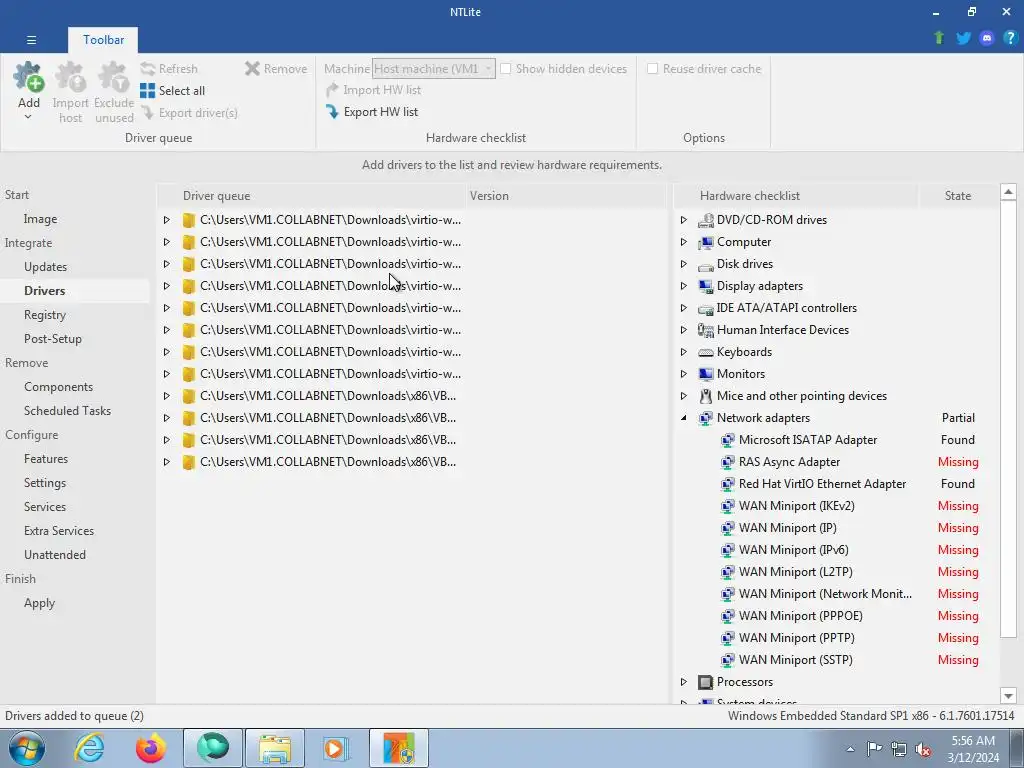Viewport: 1024px width, 768px height.
Task: Click the Processors device icon
Action: (x=705, y=682)
